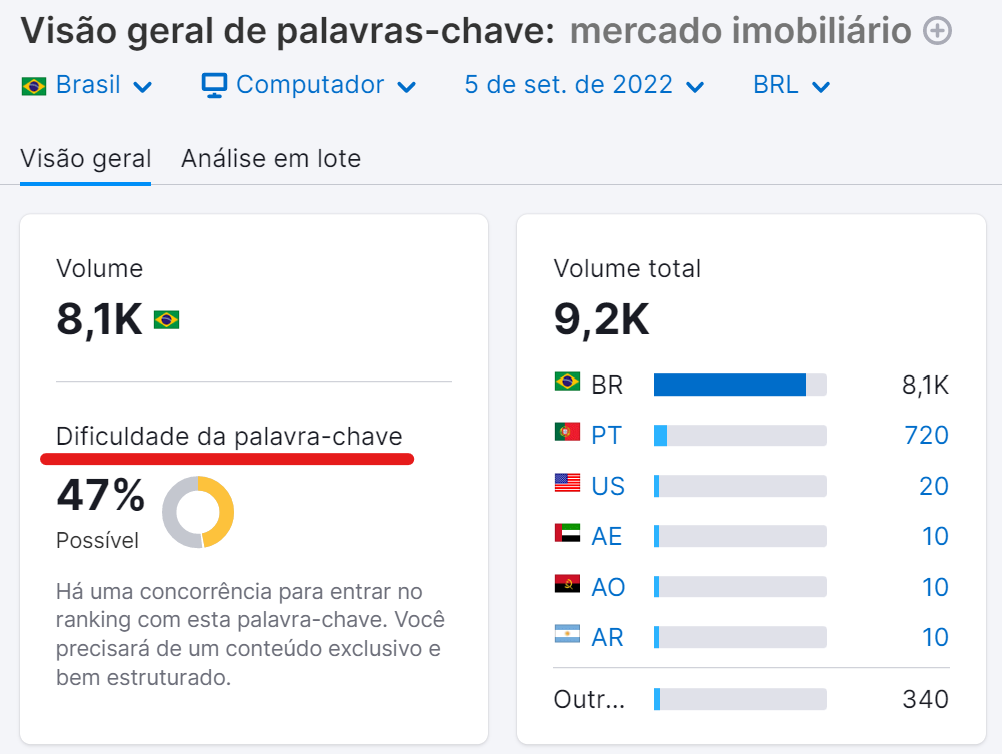The height and width of the screenshot is (754, 1002).
Task: Click the keyword difficulty donut chart
Action: (x=199, y=512)
